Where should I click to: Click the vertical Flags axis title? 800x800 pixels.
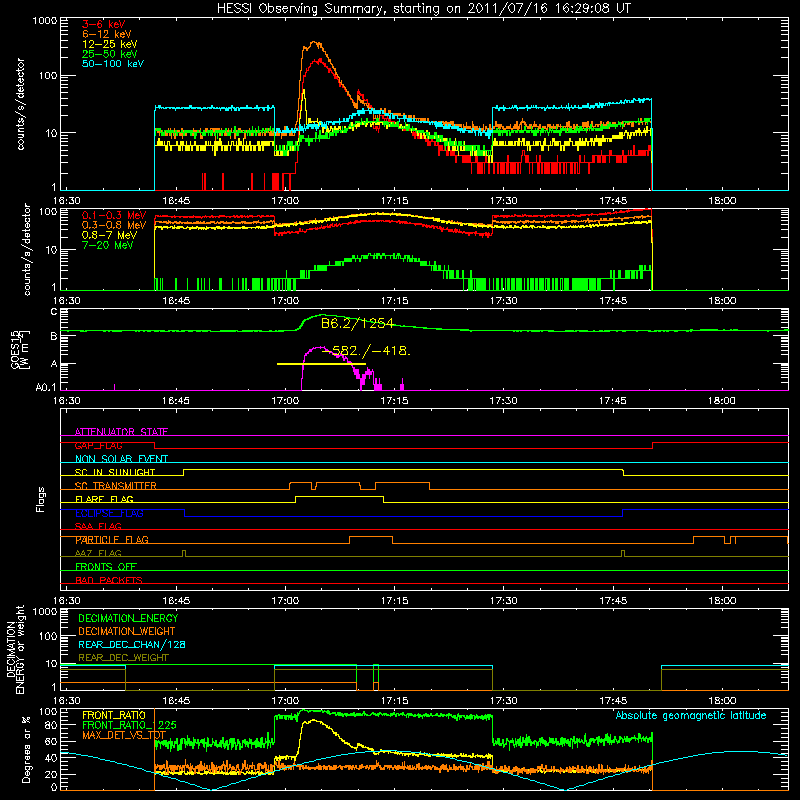click(41, 499)
